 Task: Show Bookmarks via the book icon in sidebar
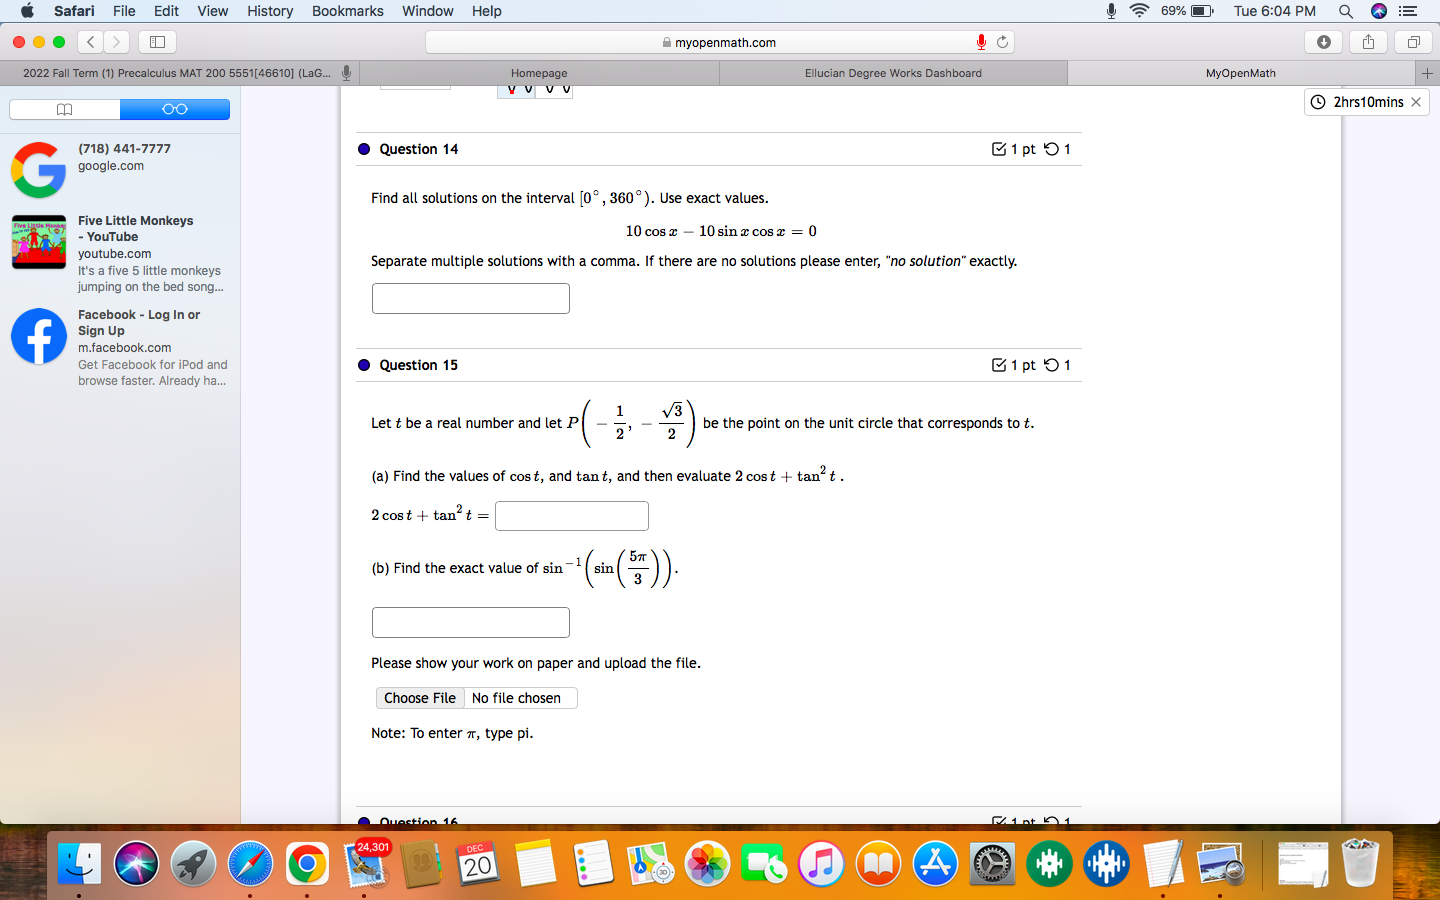coord(64,109)
